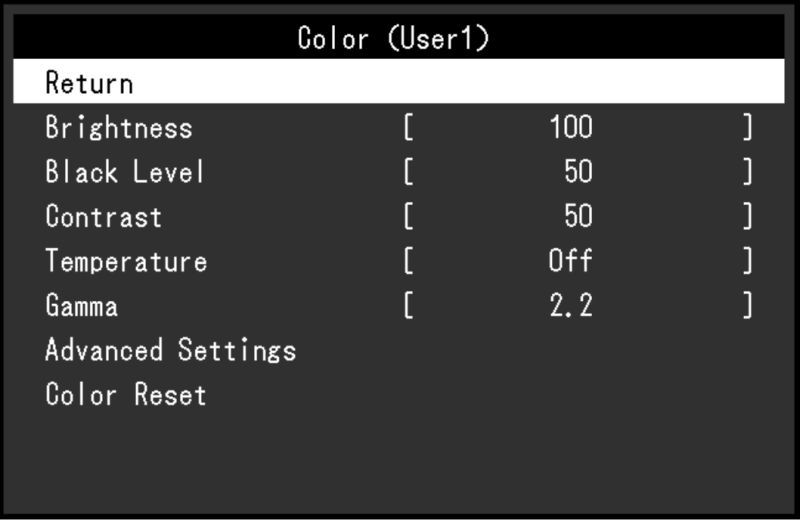Image resolution: width=800 pixels, height=521 pixels.
Task: Click the Black Level value 50
Action: click(x=578, y=171)
